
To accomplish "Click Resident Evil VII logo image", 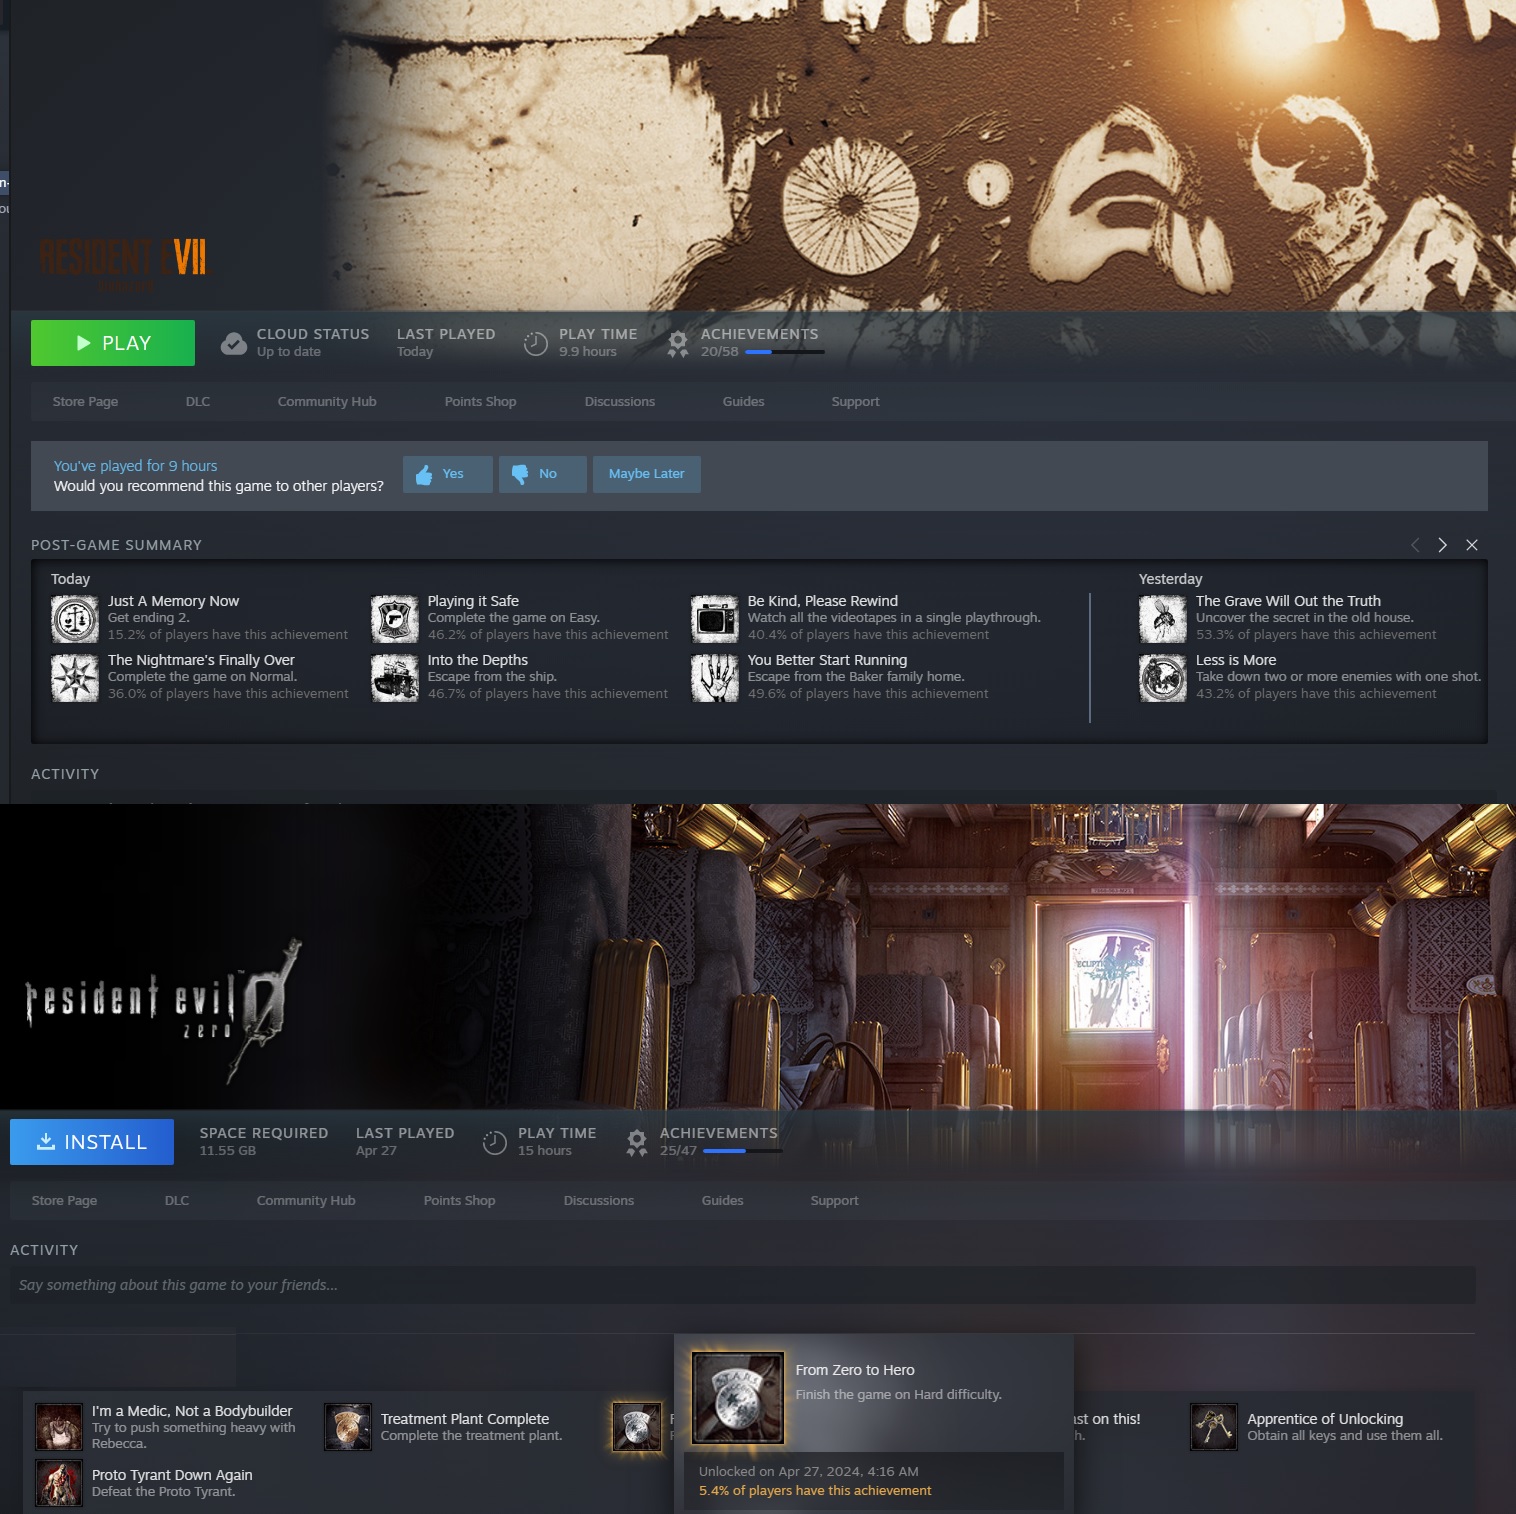I will [124, 263].
